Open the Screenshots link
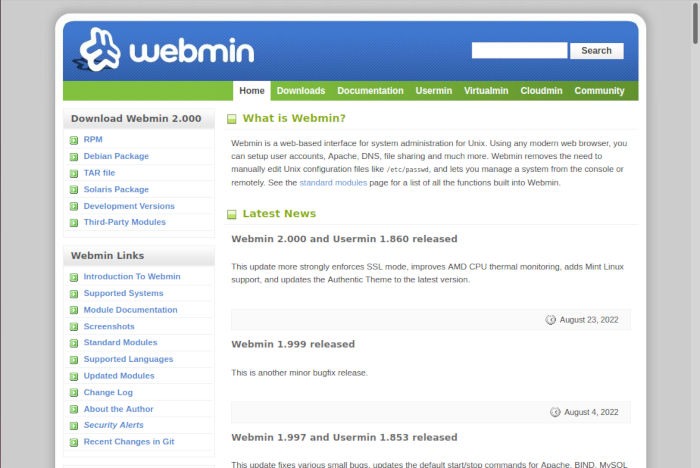700x468 pixels. pyautogui.click(x=109, y=326)
